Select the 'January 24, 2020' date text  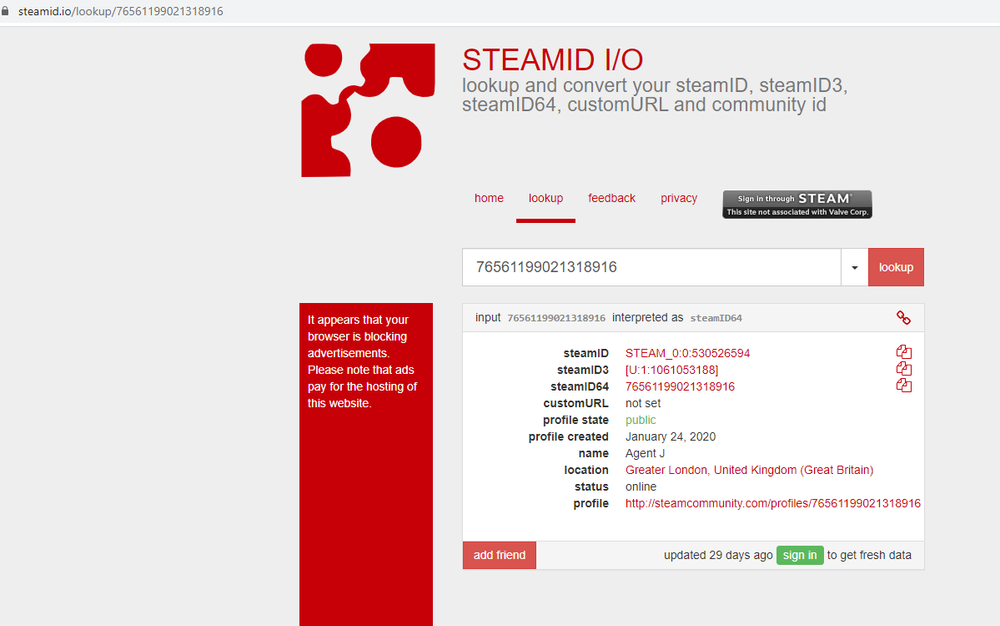click(x=670, y=437)
